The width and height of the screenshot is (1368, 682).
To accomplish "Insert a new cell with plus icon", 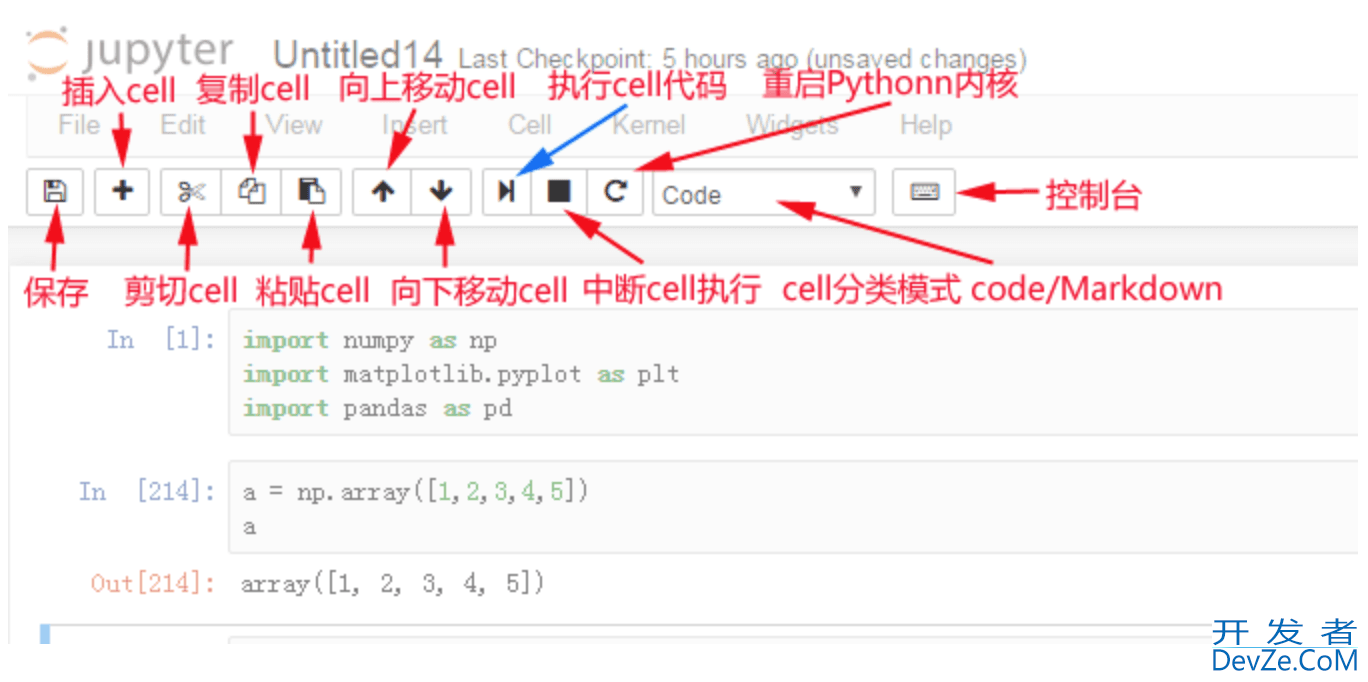I will [122, 191].
